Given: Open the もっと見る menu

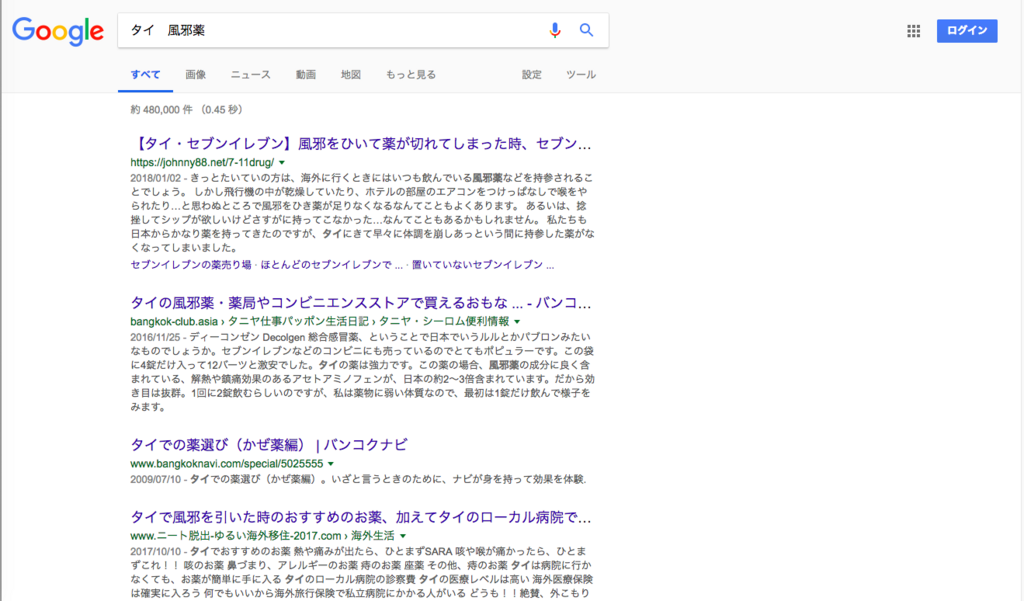Looking at the screenshot, I should (411, 74).
